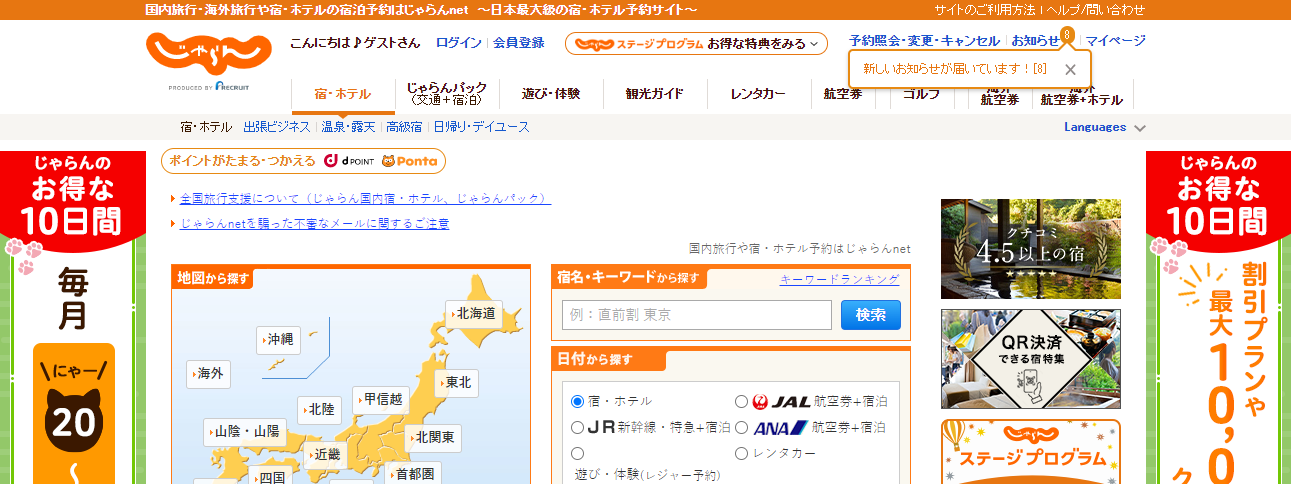Close the new notifications popup
Image resolution: width=1291 pixels, height=484 pixels.
click(x=1070, y=69)
